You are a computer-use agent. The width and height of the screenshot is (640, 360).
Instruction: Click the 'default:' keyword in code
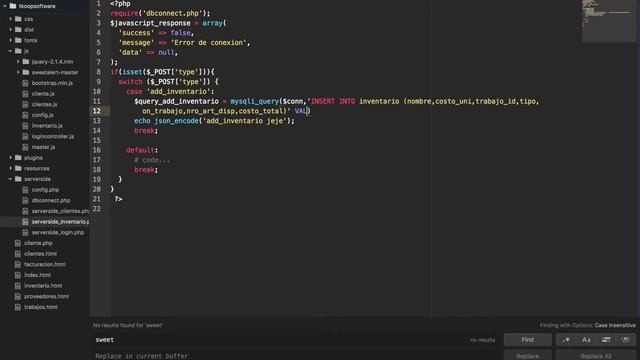[142, 150]
